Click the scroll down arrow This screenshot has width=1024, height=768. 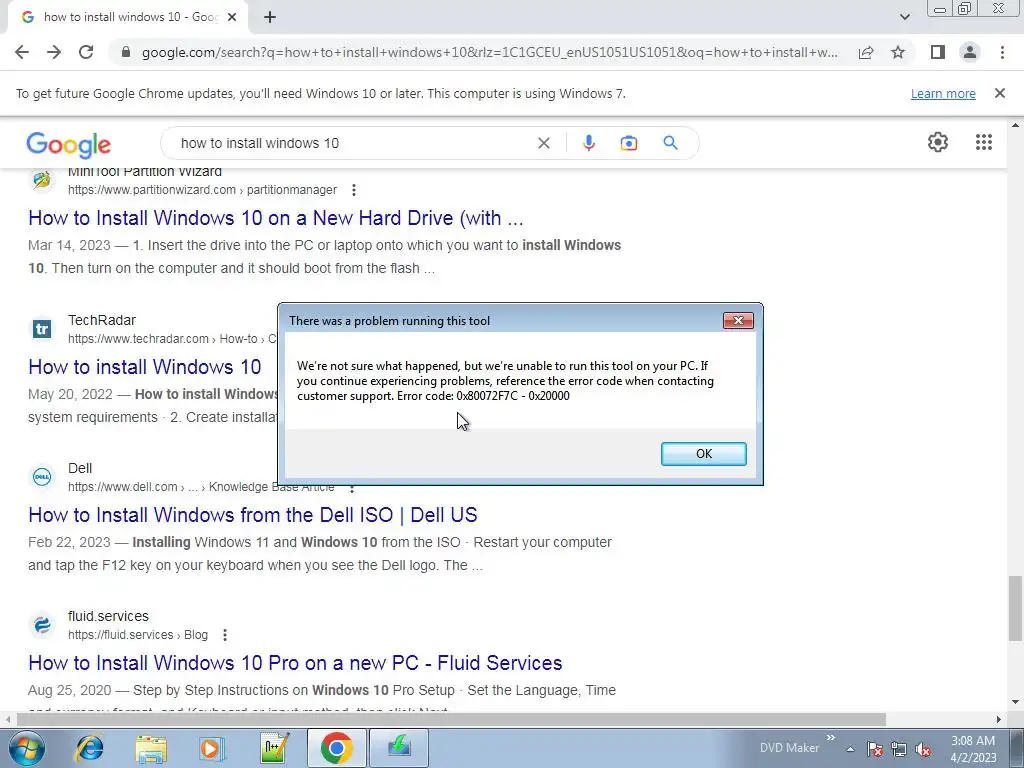1015,702
